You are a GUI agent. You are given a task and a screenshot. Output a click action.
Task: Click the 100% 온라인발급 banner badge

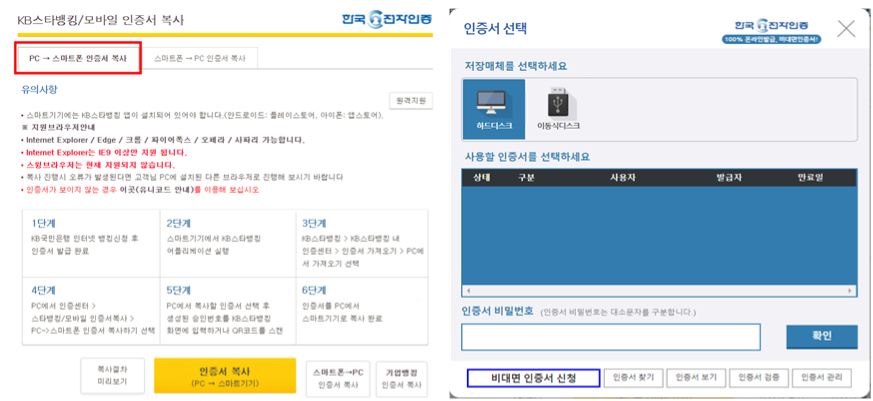point(772,40)
